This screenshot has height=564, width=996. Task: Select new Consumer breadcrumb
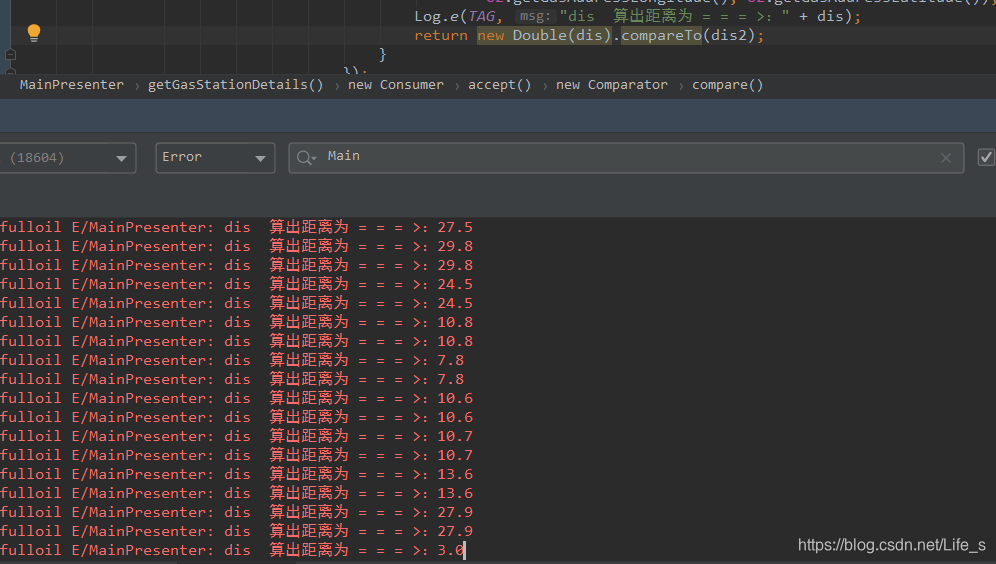pyautogui.click(x=396, y=85)
